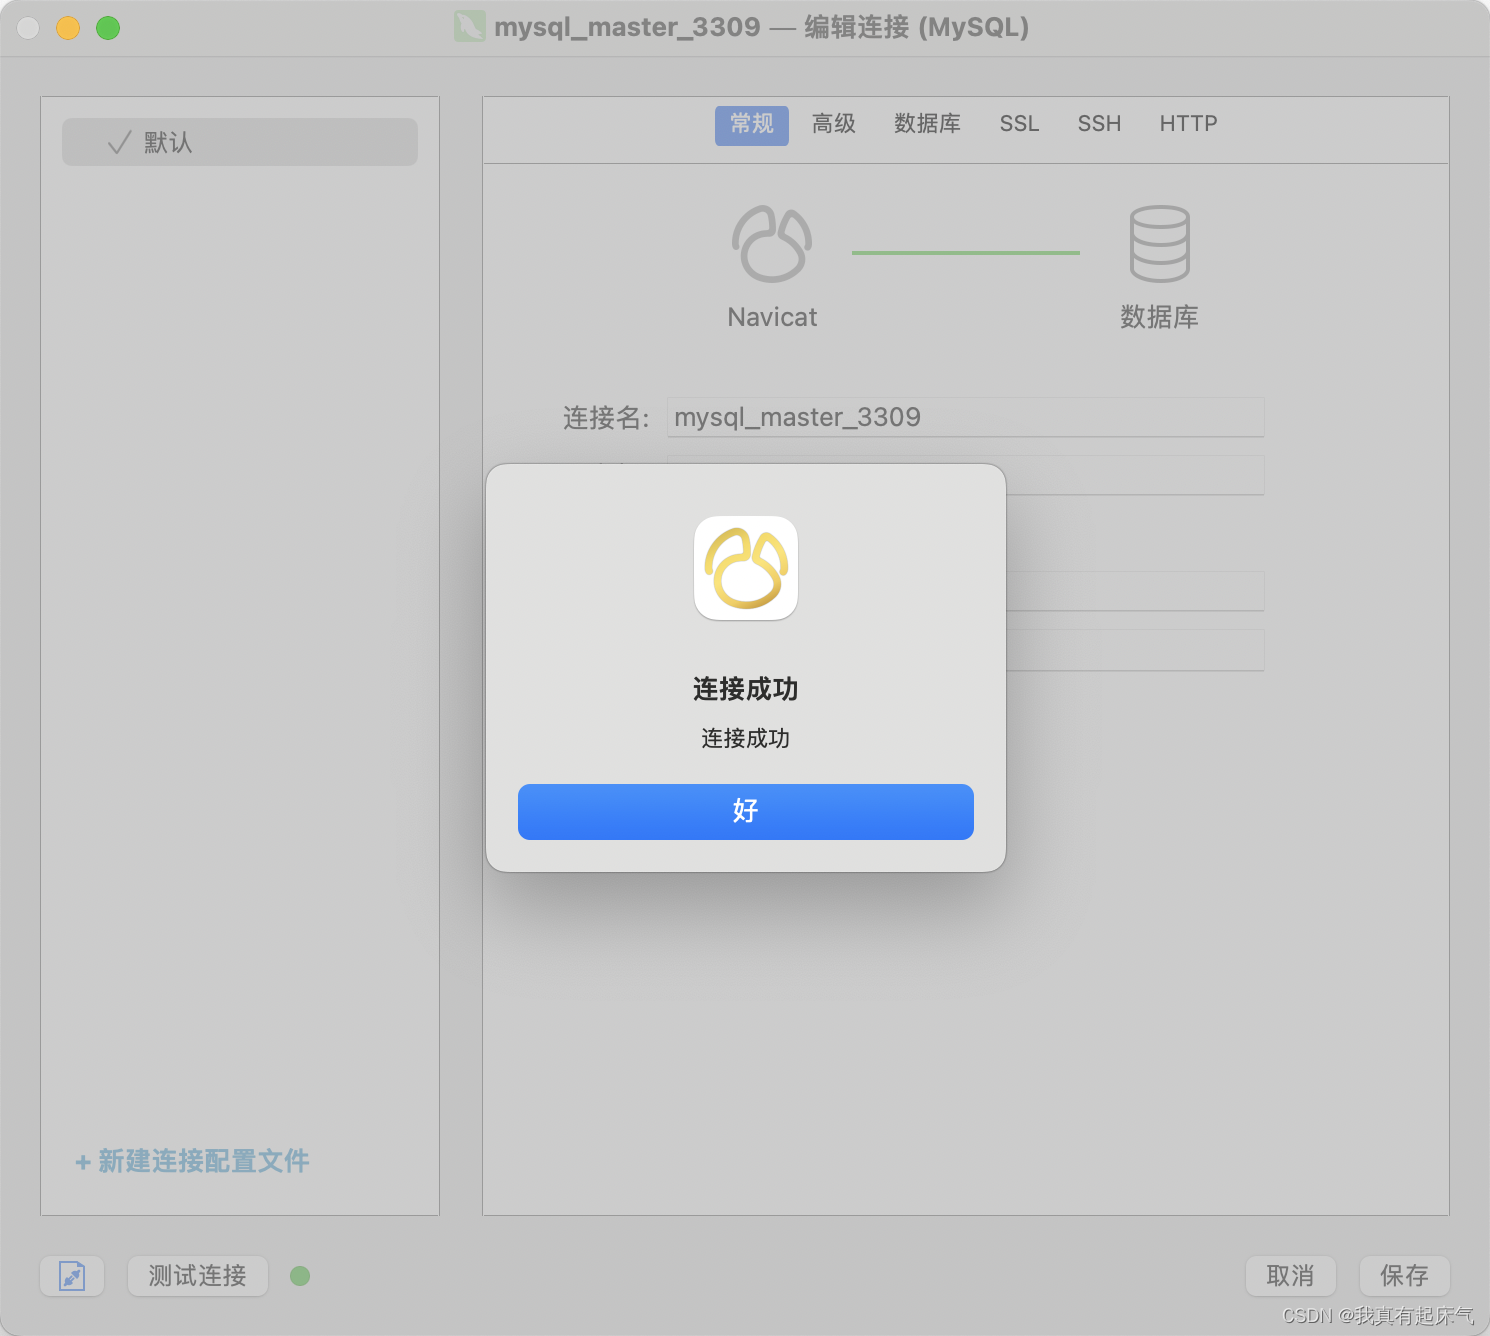Click 新建连接配置文件 link
1490x1336 pixels.
pyautogui.click(x=192, y=1161)
